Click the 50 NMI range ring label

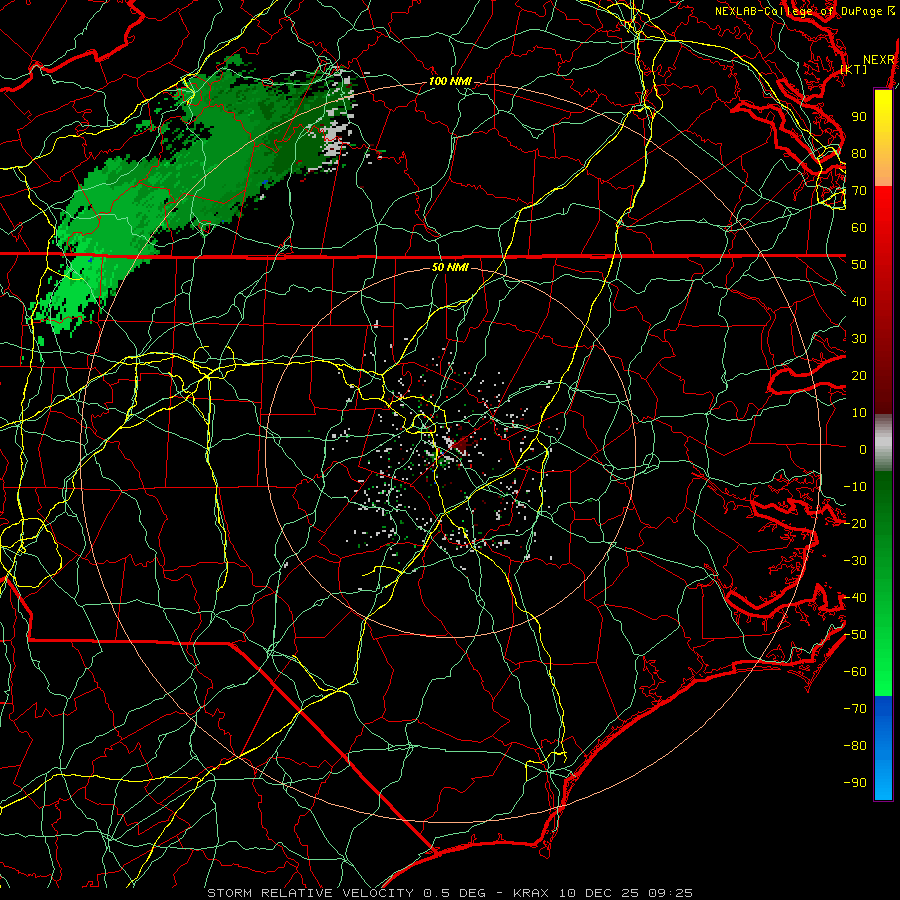(450, 267)
